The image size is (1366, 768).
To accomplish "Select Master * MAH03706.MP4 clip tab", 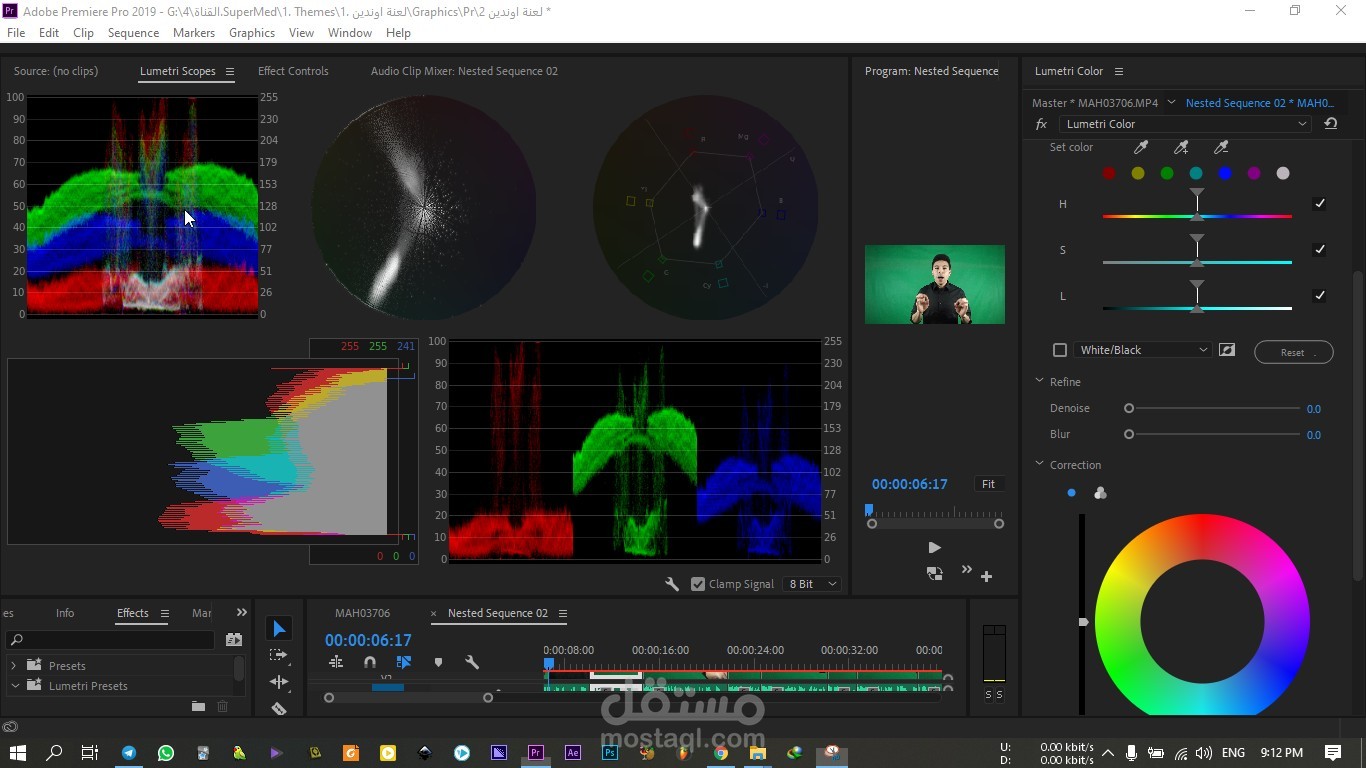I will (1095, 103).
